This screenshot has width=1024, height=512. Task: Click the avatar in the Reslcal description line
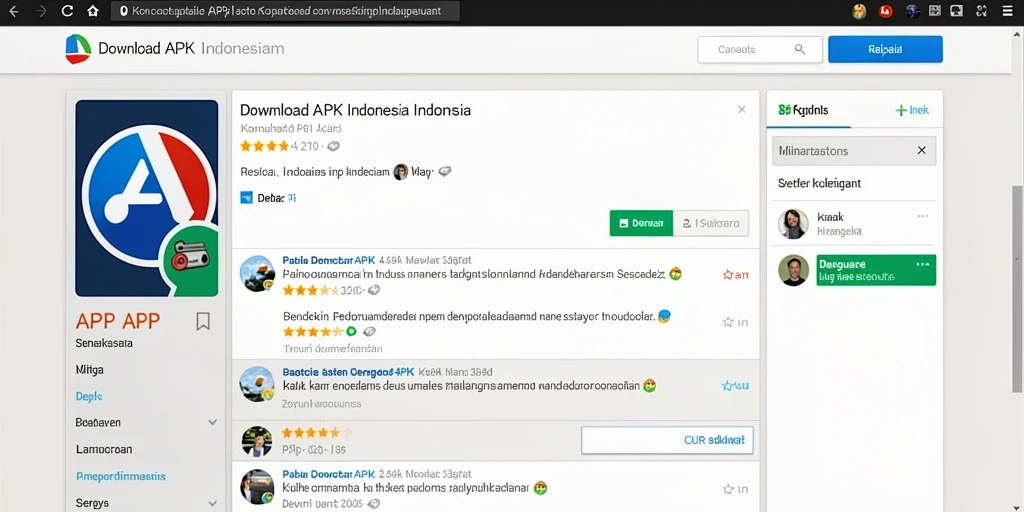(x=400, y=172)
